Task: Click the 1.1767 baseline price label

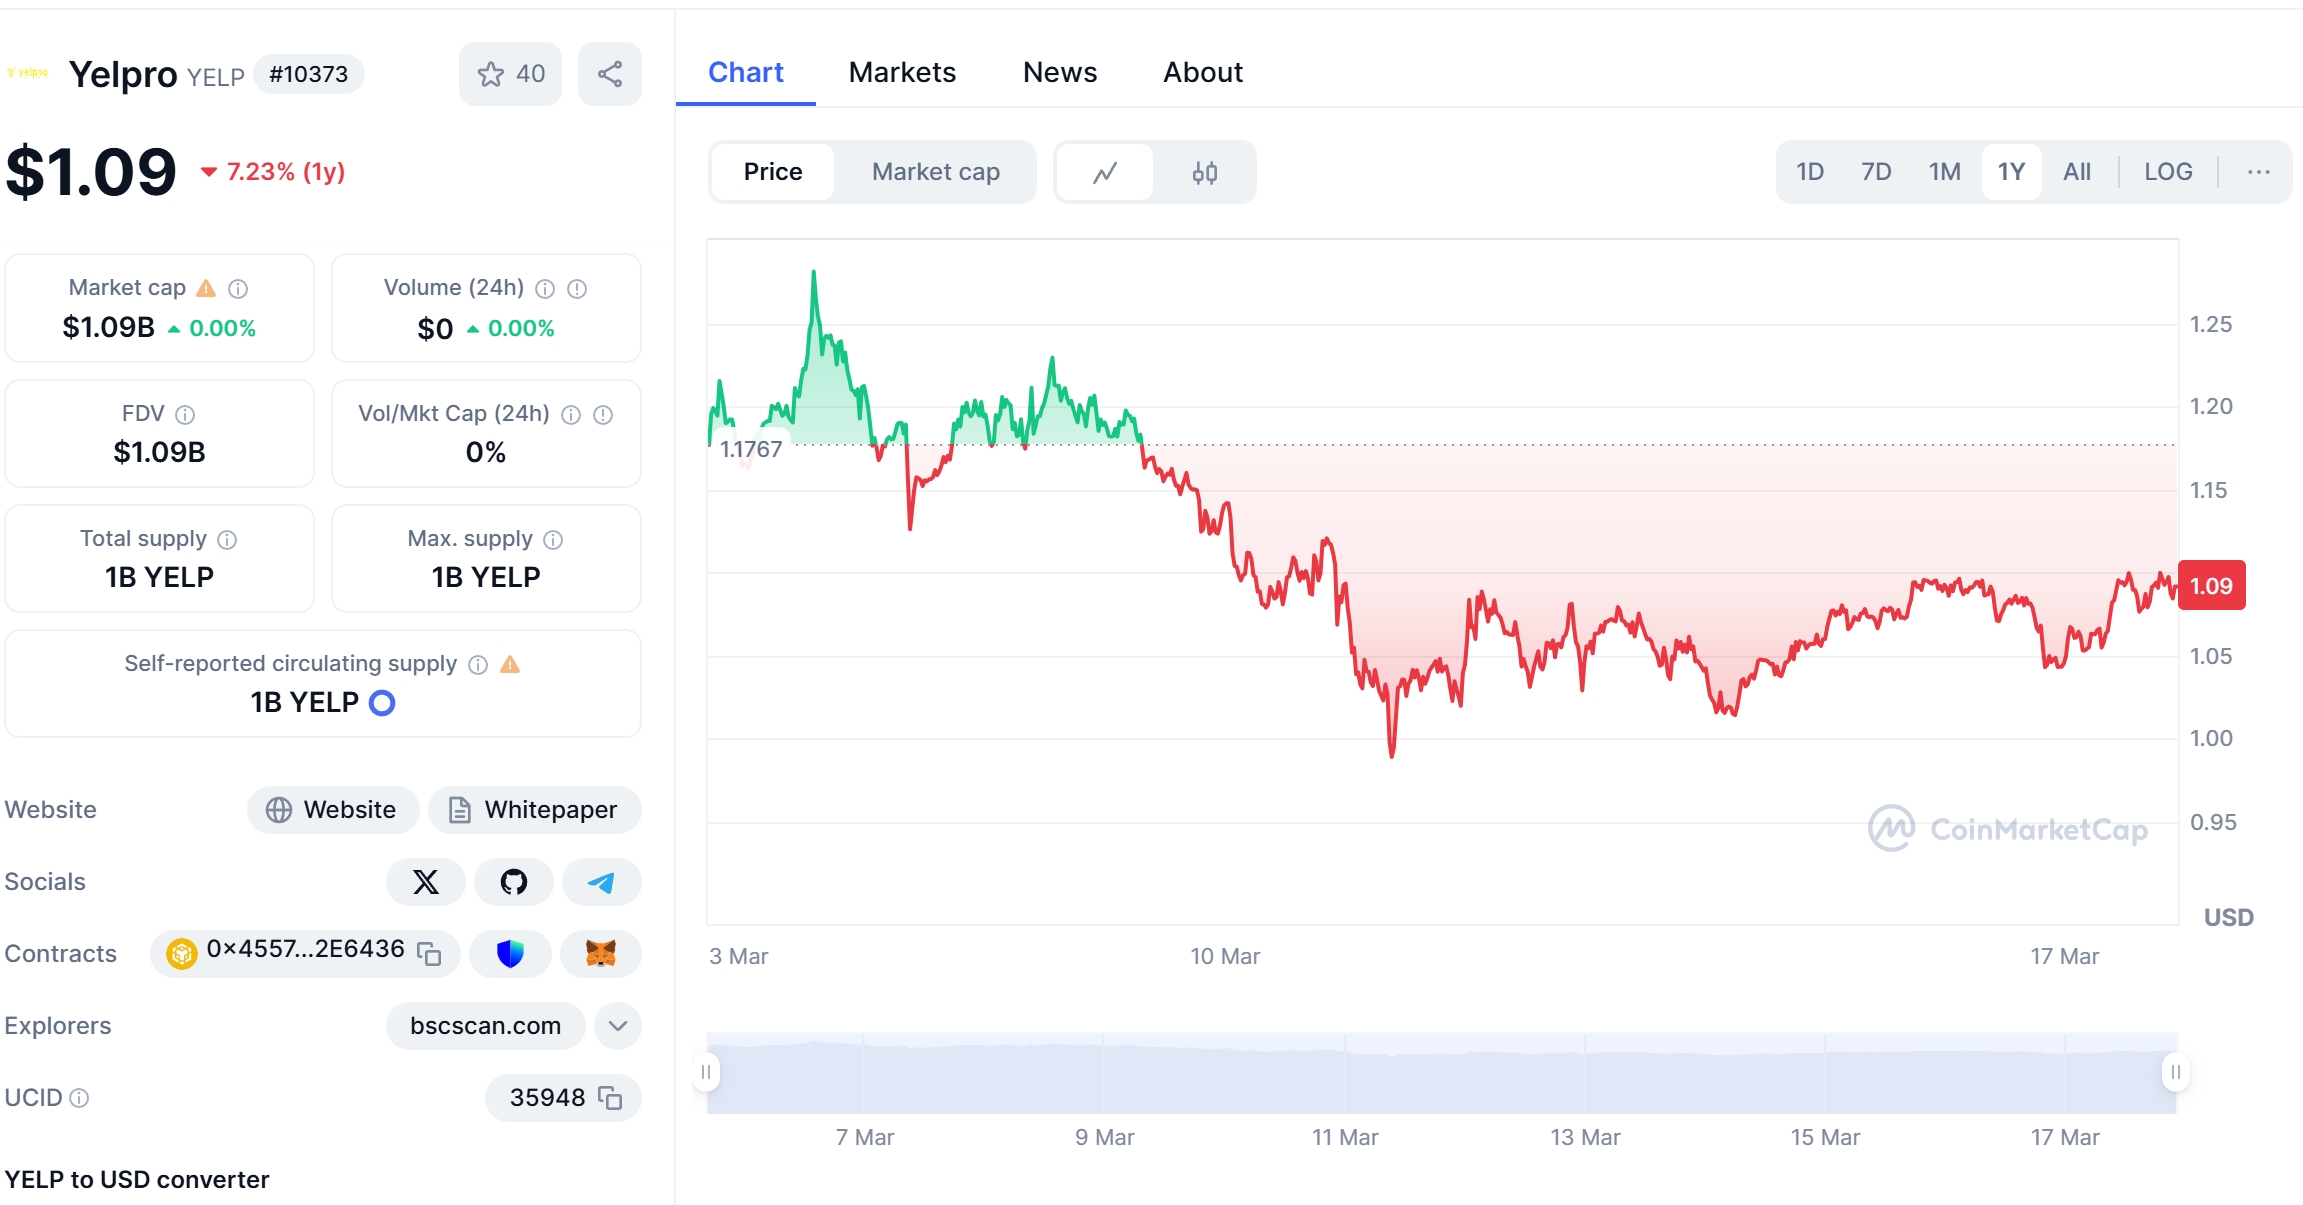Action: (x=751, y=450)
